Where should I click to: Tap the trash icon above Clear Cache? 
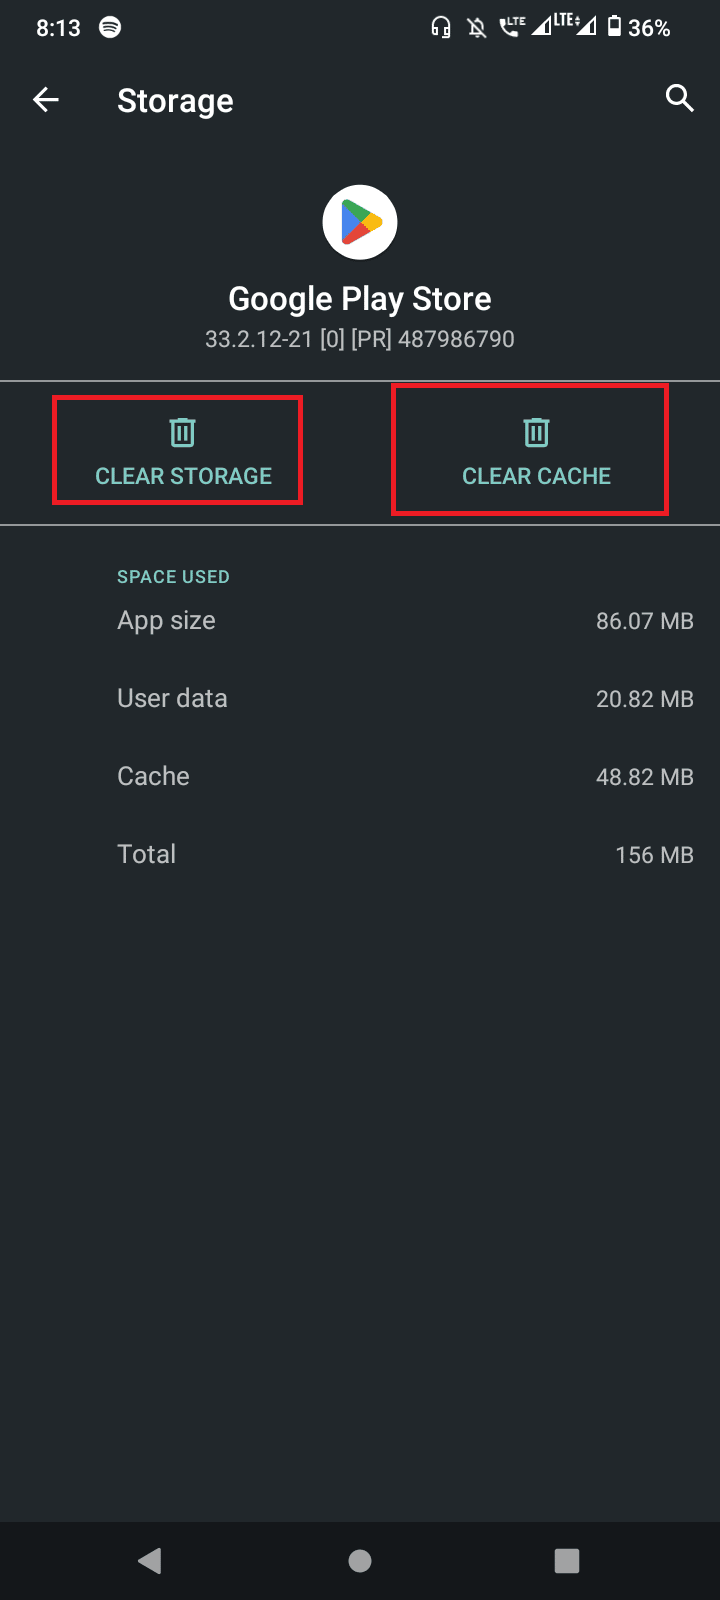click(537, 432)
